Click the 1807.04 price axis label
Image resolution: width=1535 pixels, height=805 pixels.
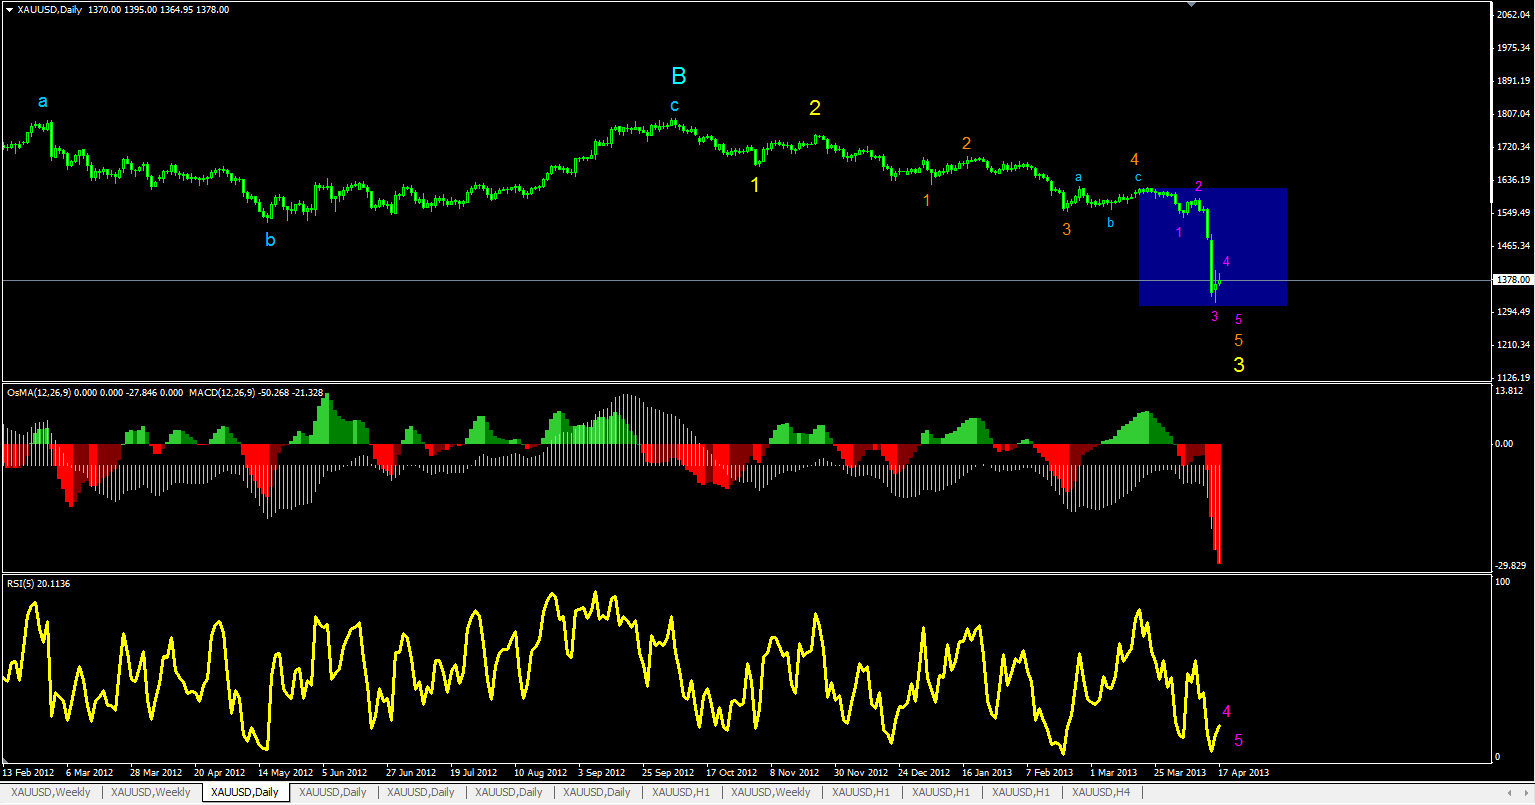pos(1514,114)
